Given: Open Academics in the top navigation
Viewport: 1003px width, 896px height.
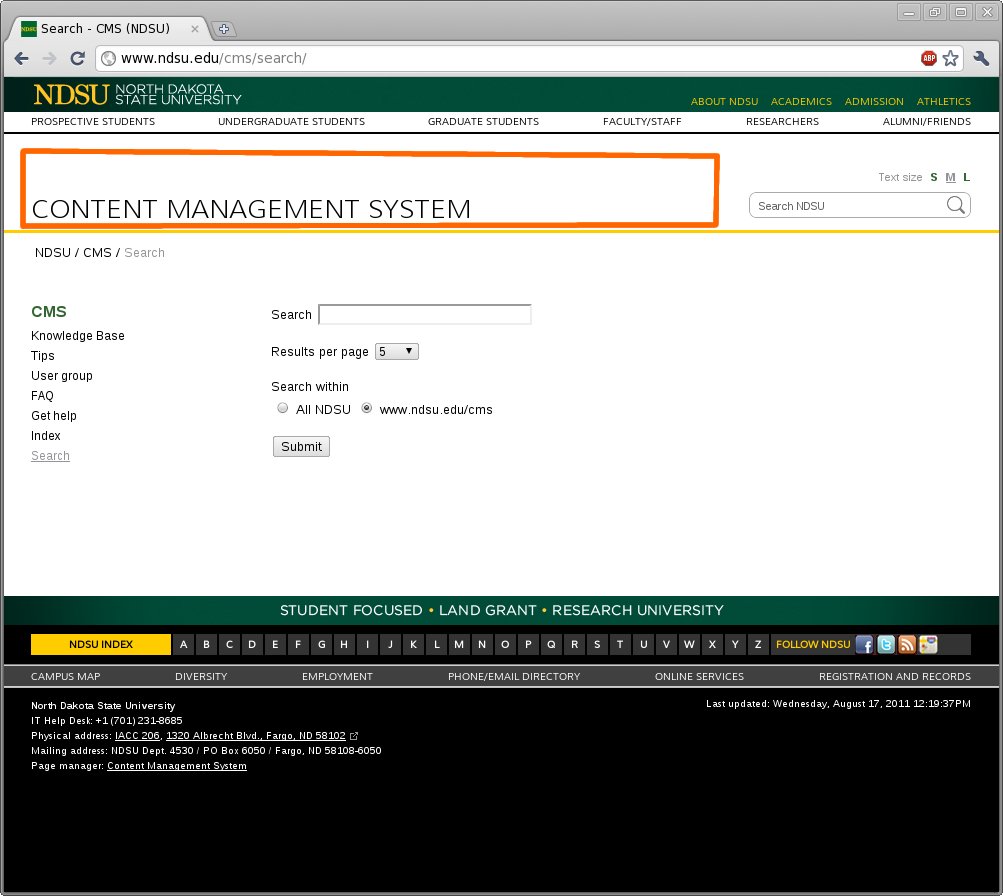Looking at the screenshot, I should 801,101.
